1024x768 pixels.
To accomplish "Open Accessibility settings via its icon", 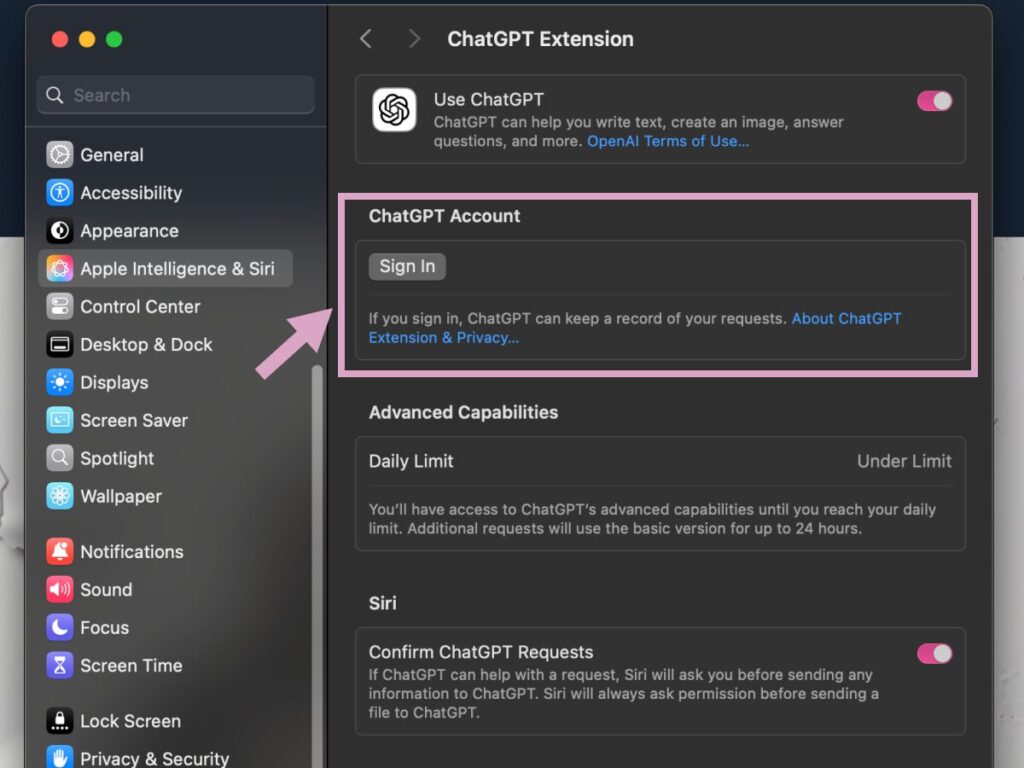I will click(x=59, y=192).
